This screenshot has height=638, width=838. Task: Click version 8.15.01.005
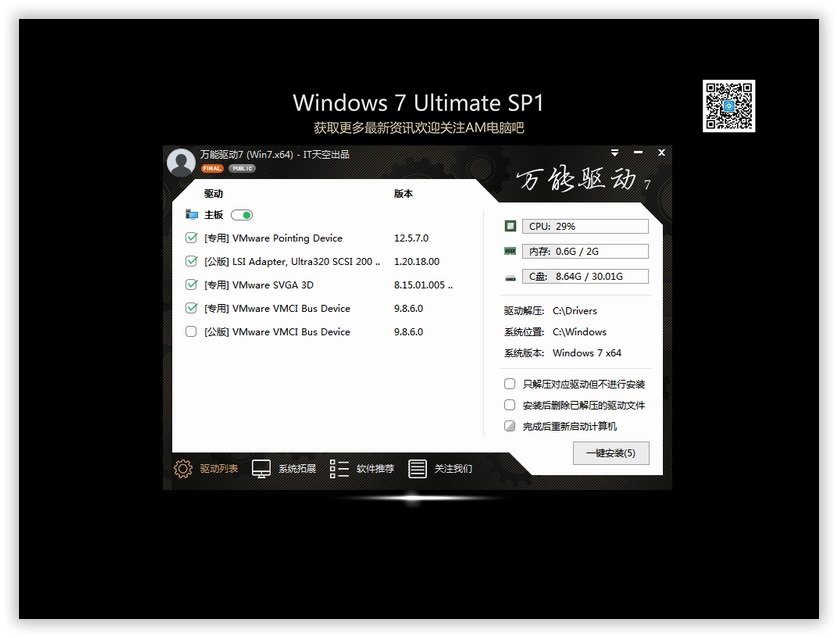(x=423, y=285)
